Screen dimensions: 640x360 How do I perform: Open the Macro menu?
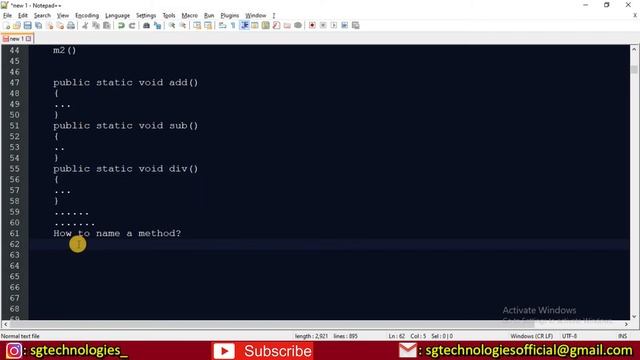tap(189, 16)
